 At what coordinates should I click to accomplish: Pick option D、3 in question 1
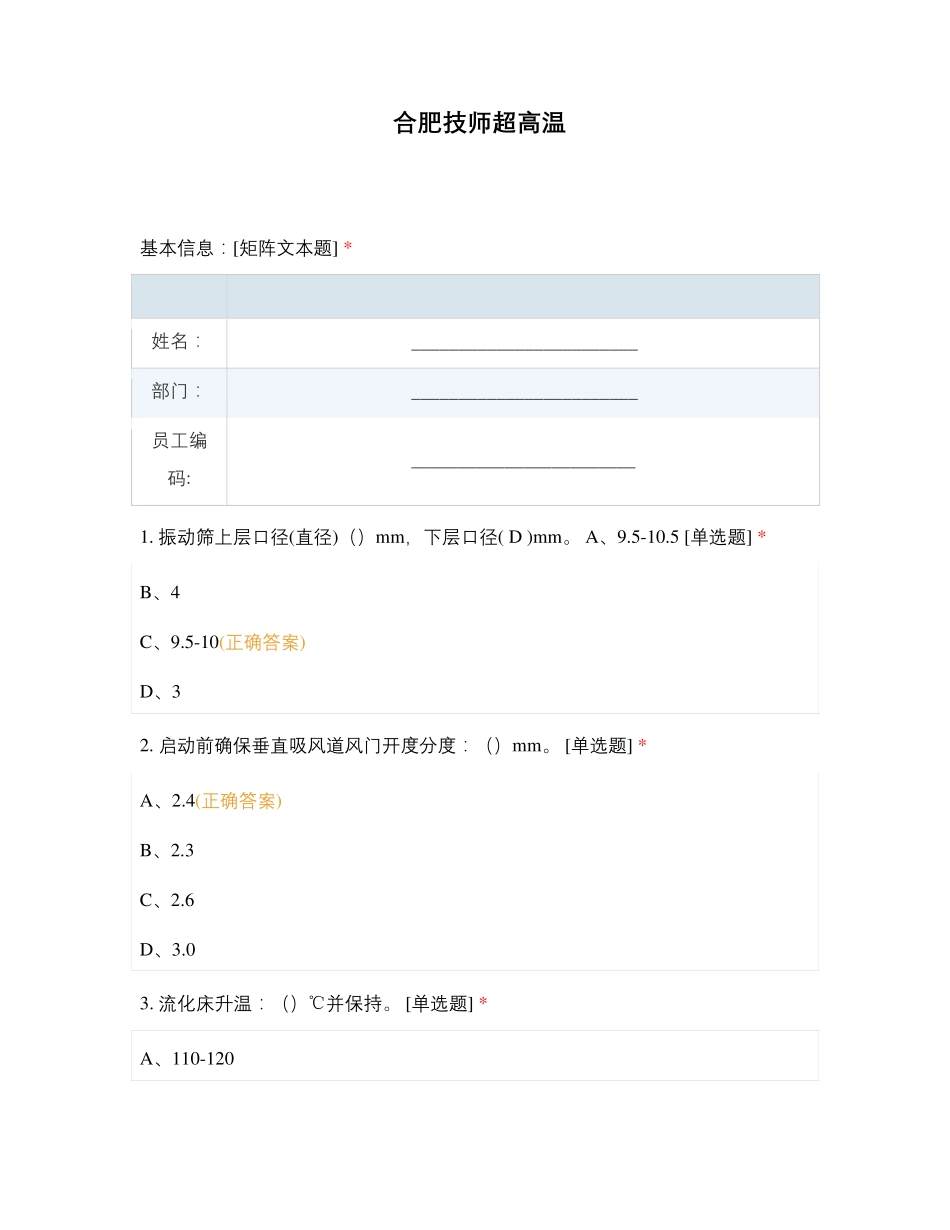coord(160,692)
